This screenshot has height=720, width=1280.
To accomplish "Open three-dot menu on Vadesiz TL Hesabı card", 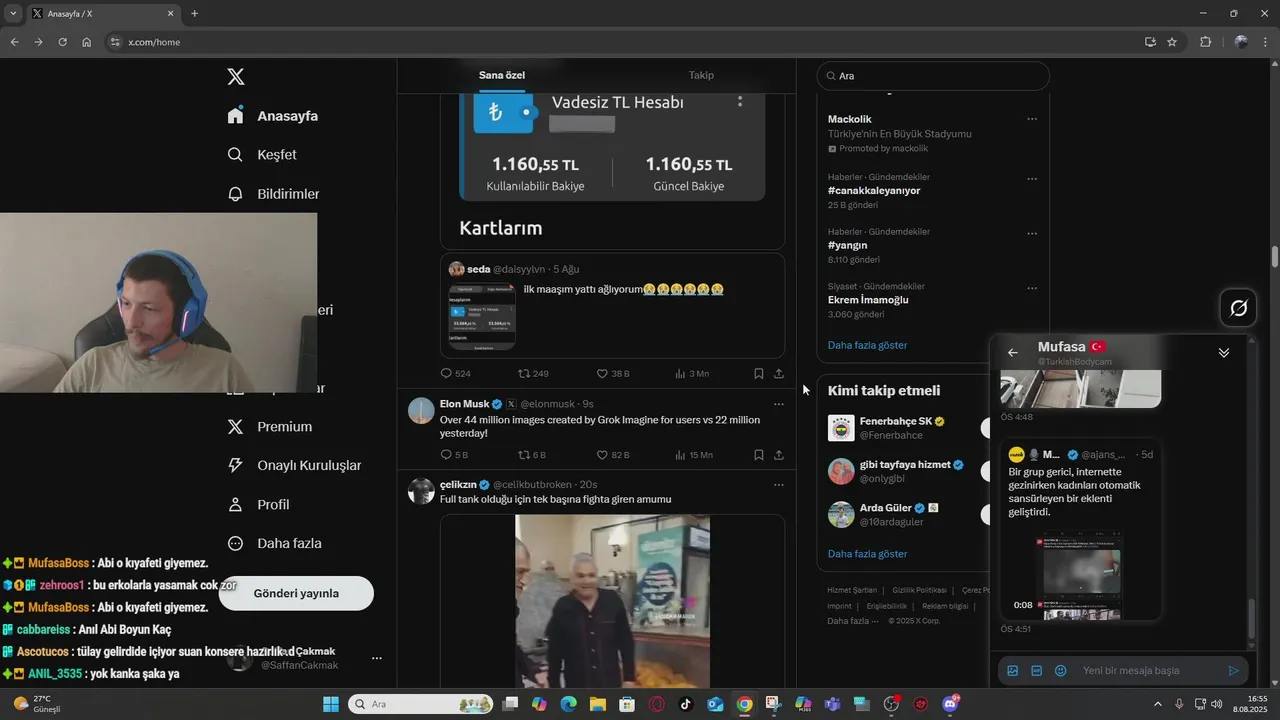I will tap(740, 102).
